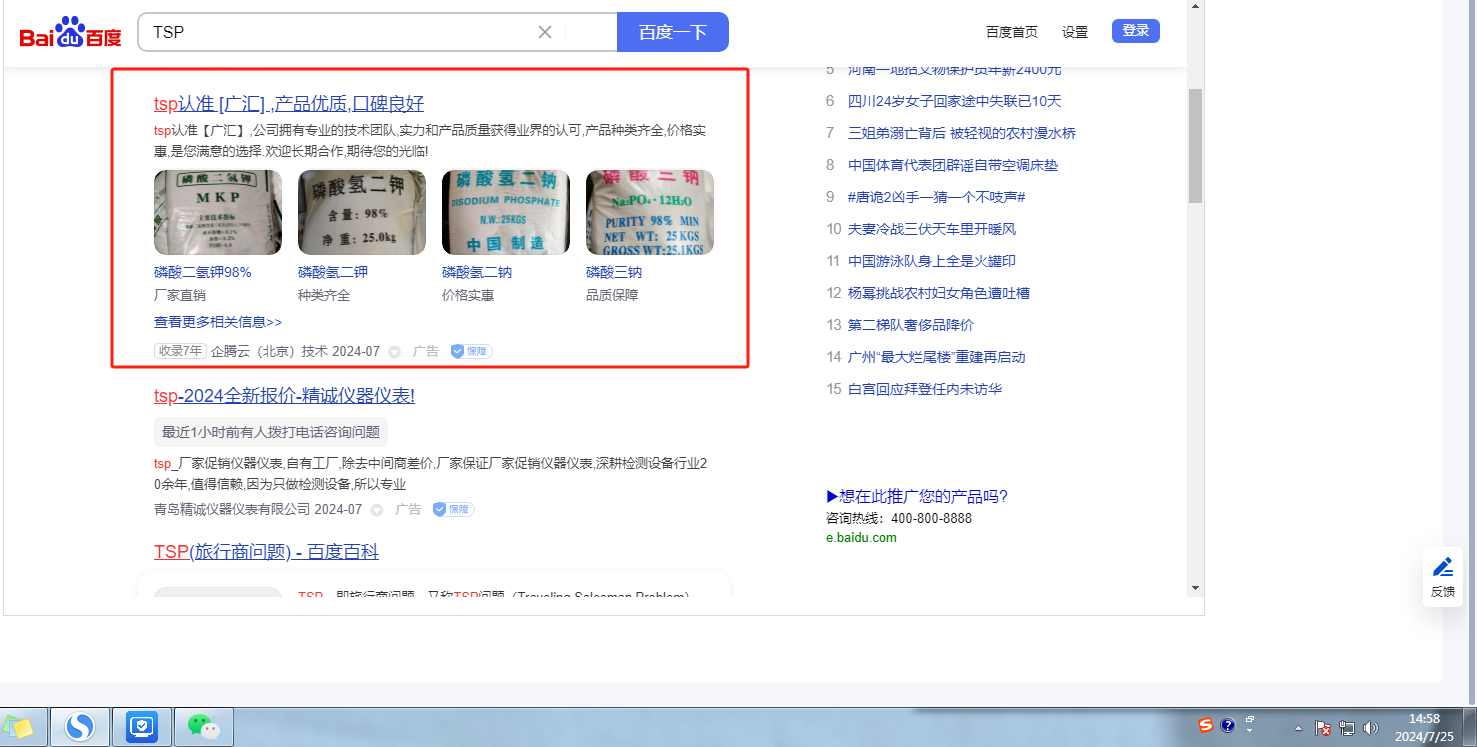Click the 保障 shield badge on 企腾云 ad
1477x747 pixels.
(471, 351)
